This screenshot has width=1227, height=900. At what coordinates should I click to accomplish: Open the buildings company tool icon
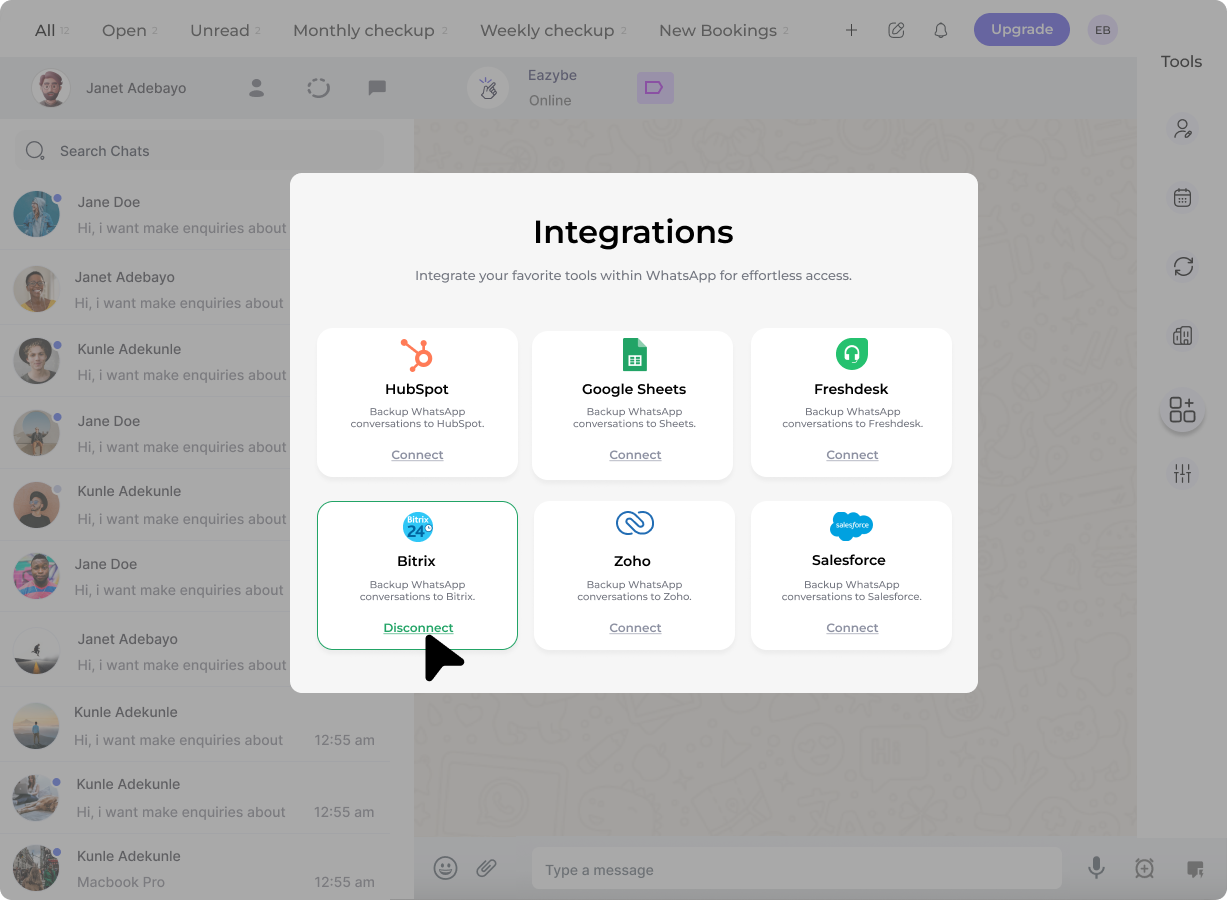pyautogui.click(x=1183, y=336)
